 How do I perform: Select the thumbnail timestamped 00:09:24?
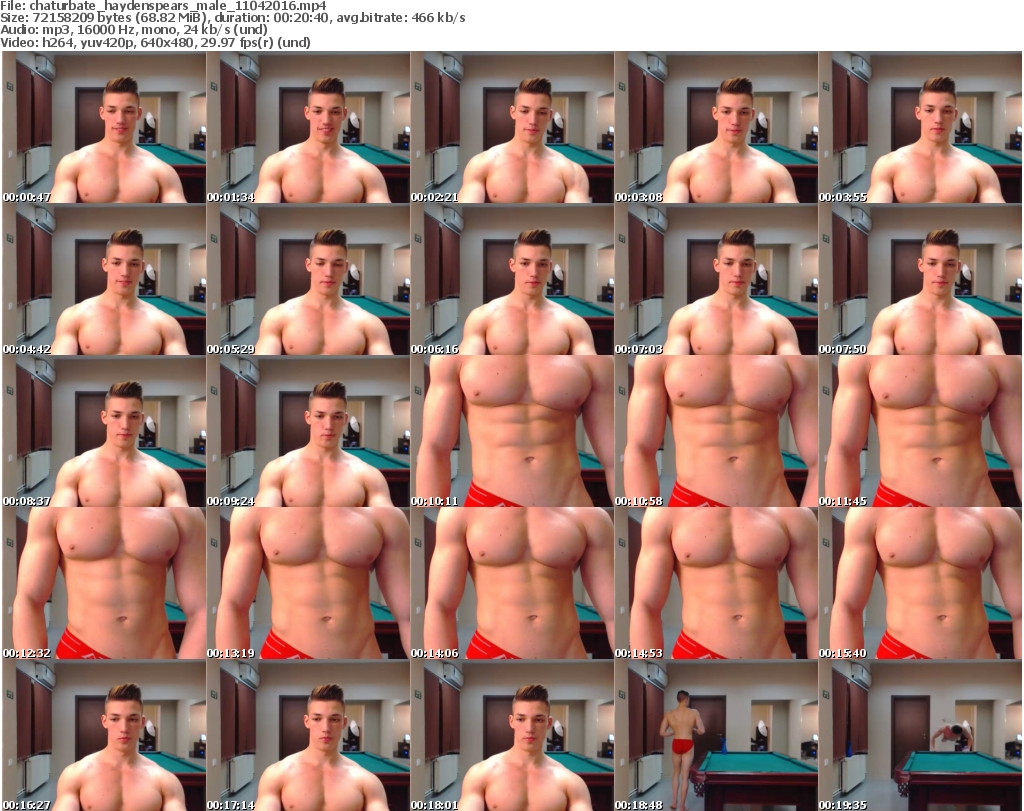(x=308, y=432)
